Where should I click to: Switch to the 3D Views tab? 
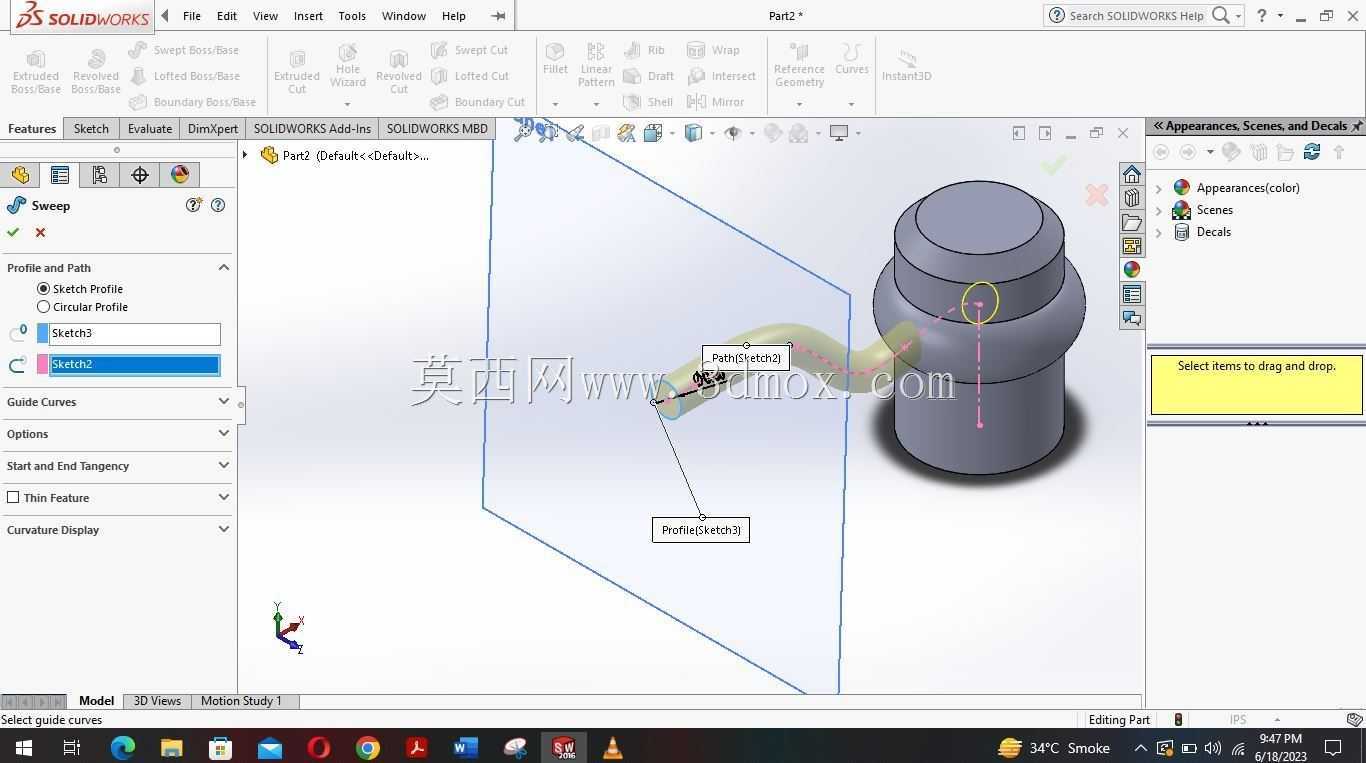pyautogui.click(x=157, y=701)
